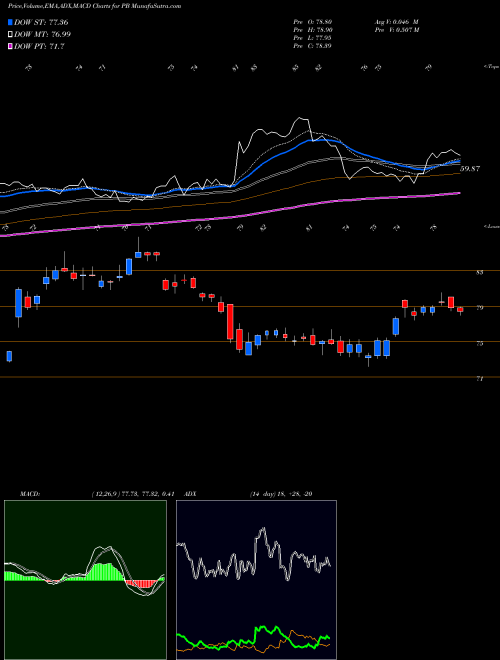Select the Pre L: 77.95 value

(x=313, y=37)
